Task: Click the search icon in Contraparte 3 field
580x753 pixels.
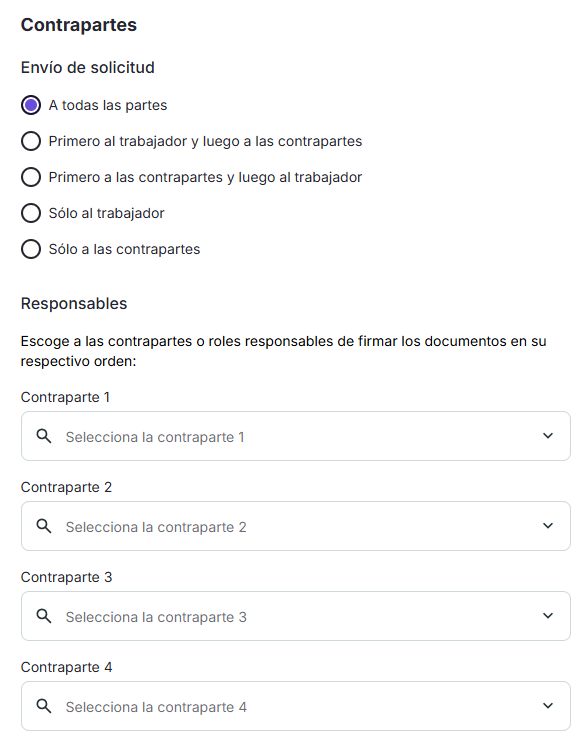Action: pos(44,616)
